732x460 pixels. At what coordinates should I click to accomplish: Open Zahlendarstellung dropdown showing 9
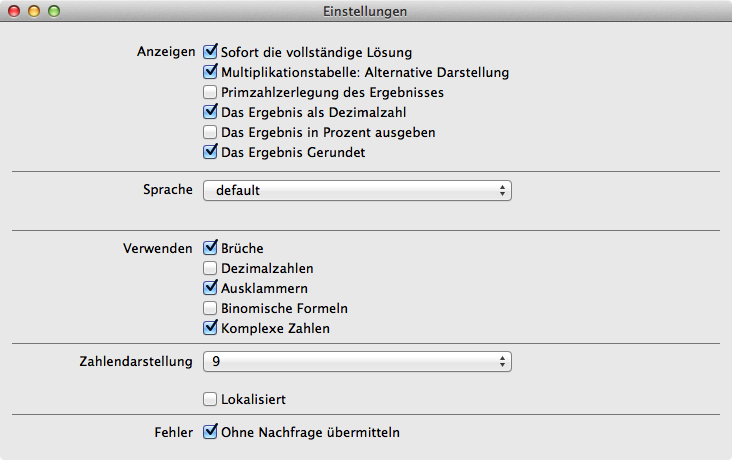click(x=358, y=361)
